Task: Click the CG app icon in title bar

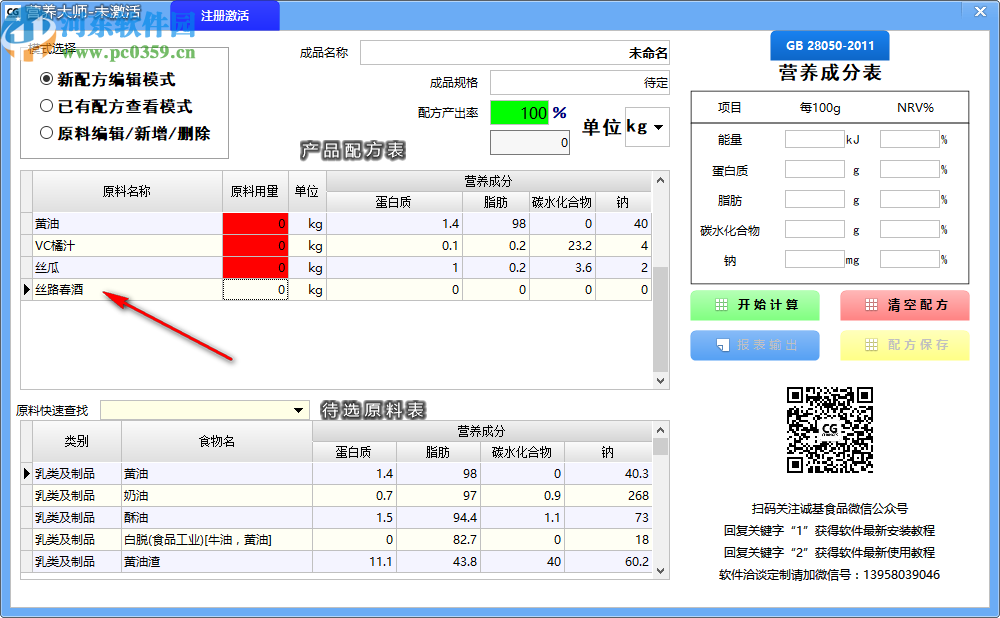Action: click(x=12, y=12)
